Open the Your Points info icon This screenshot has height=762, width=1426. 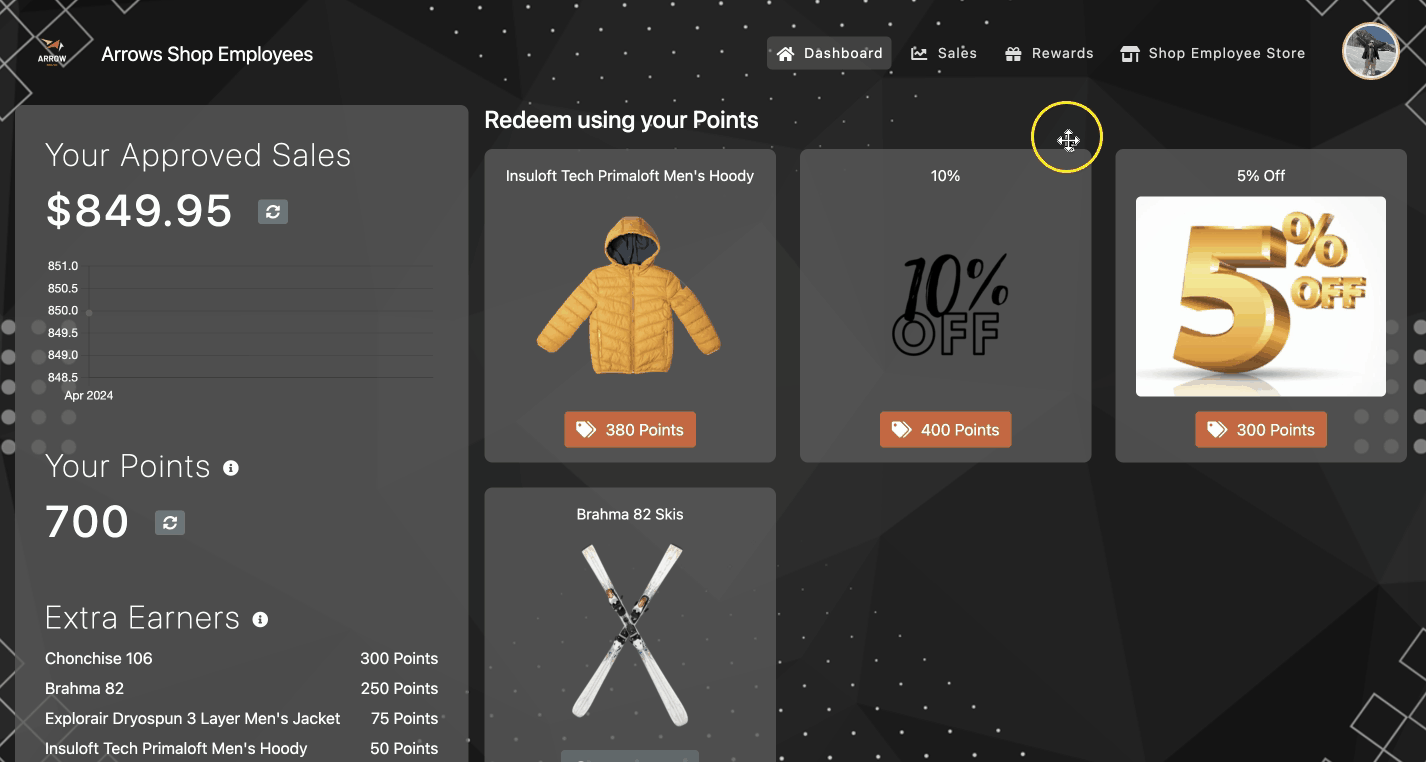pos(231,468)
